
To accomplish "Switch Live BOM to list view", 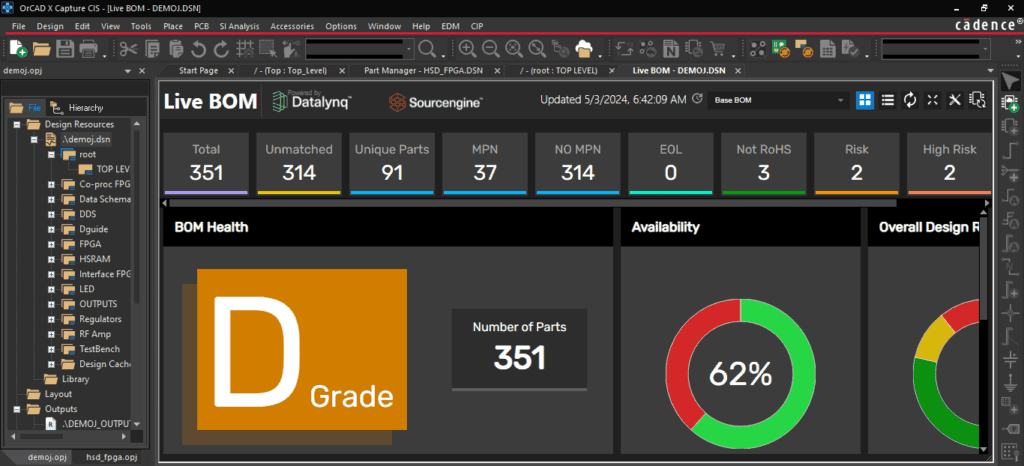I will (x=887, y=100).
